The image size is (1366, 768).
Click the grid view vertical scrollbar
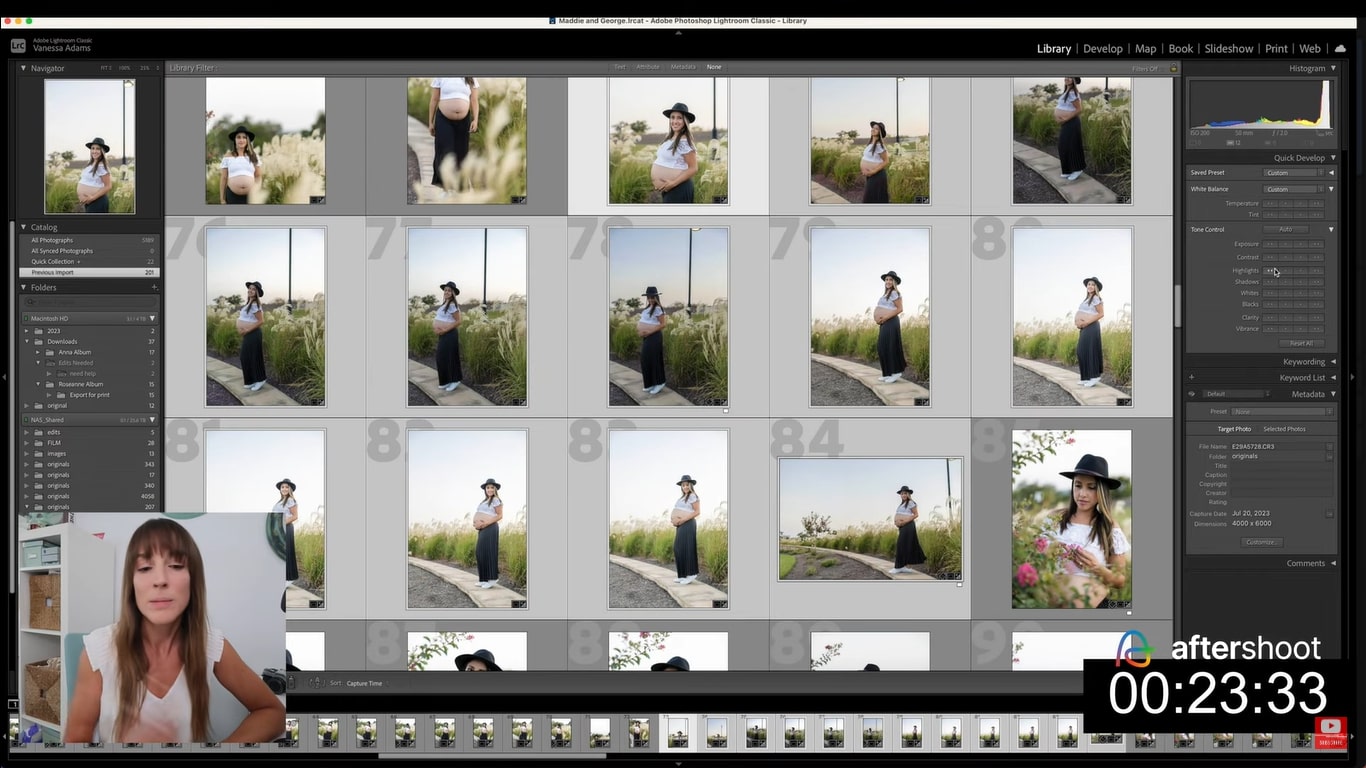click(x=1177, y=305)
